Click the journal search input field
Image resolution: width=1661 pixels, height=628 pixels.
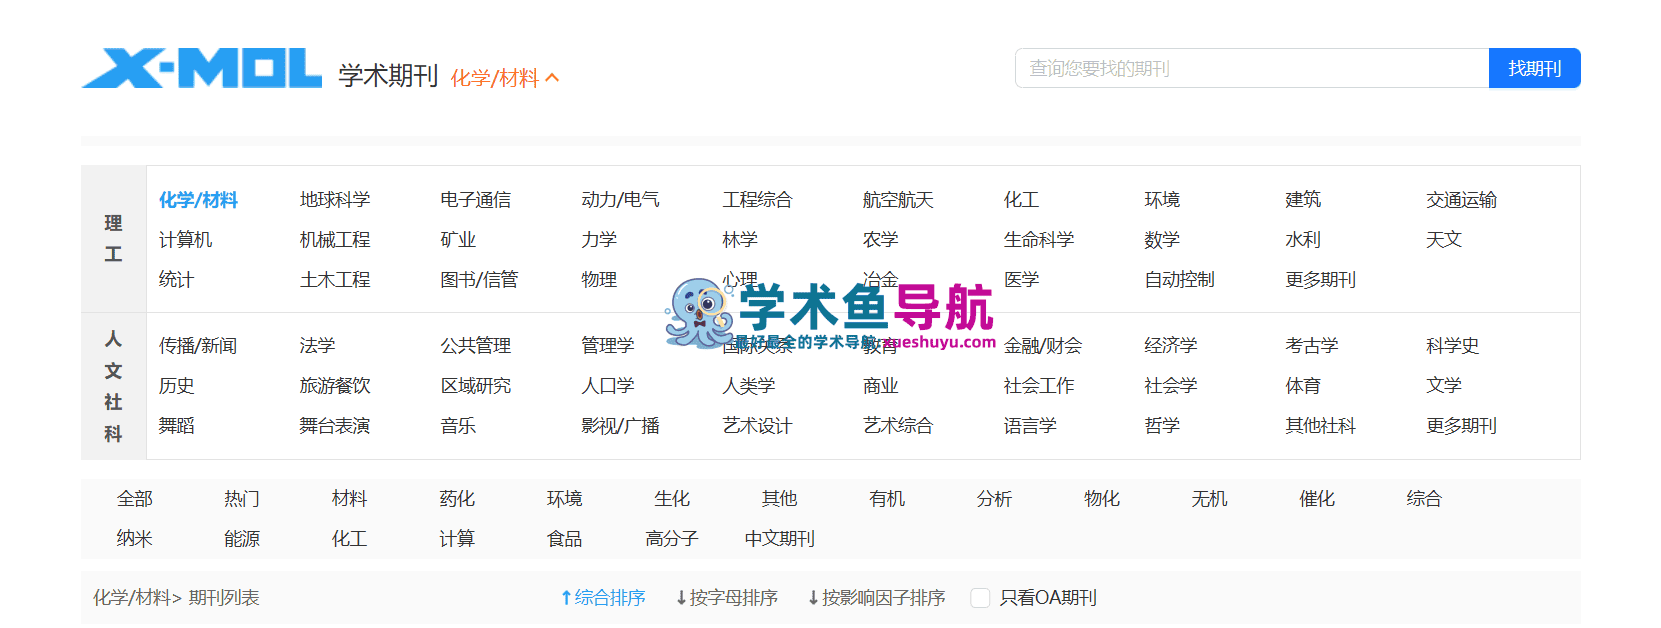[1251, 68]
